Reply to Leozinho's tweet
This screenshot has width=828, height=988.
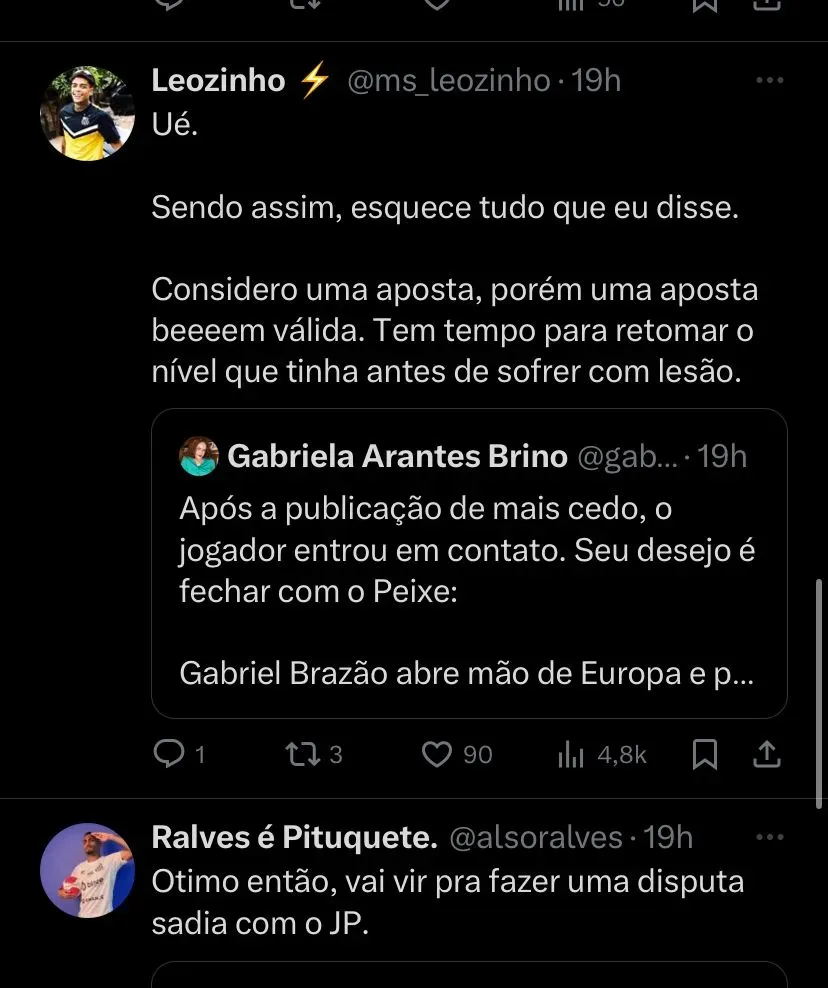pyautogui.click(x=169, y=753)
